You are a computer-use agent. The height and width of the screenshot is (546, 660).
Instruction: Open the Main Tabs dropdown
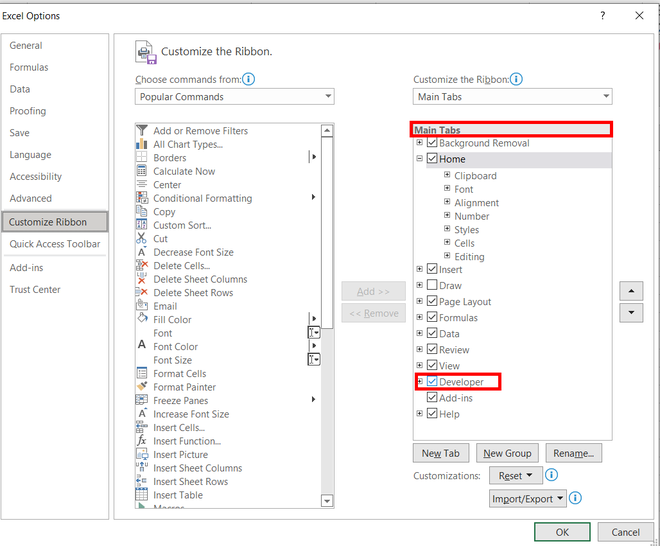click(x=512, y=96)
